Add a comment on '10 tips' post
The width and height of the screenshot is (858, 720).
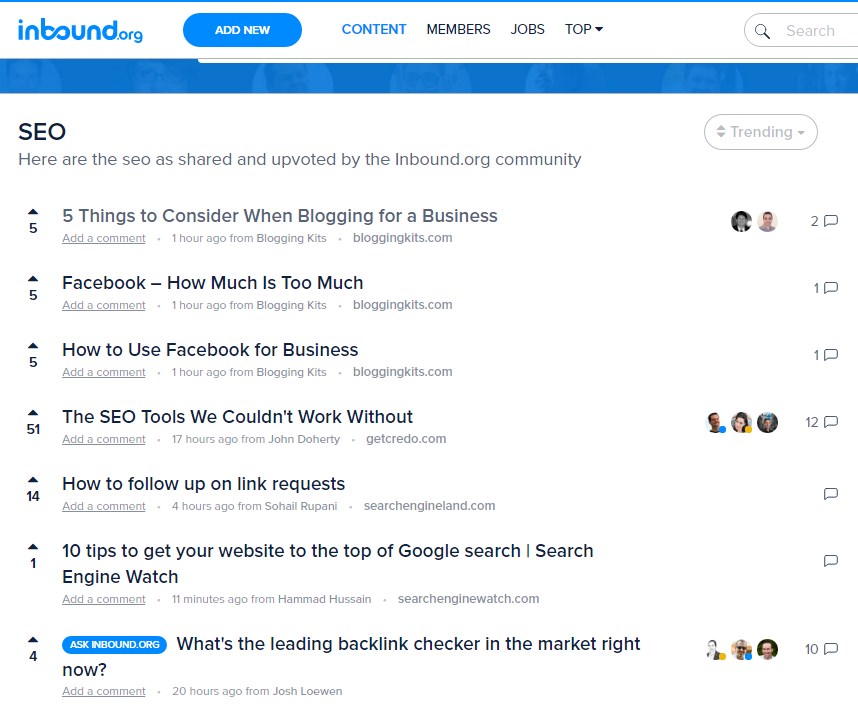[103, 600]
